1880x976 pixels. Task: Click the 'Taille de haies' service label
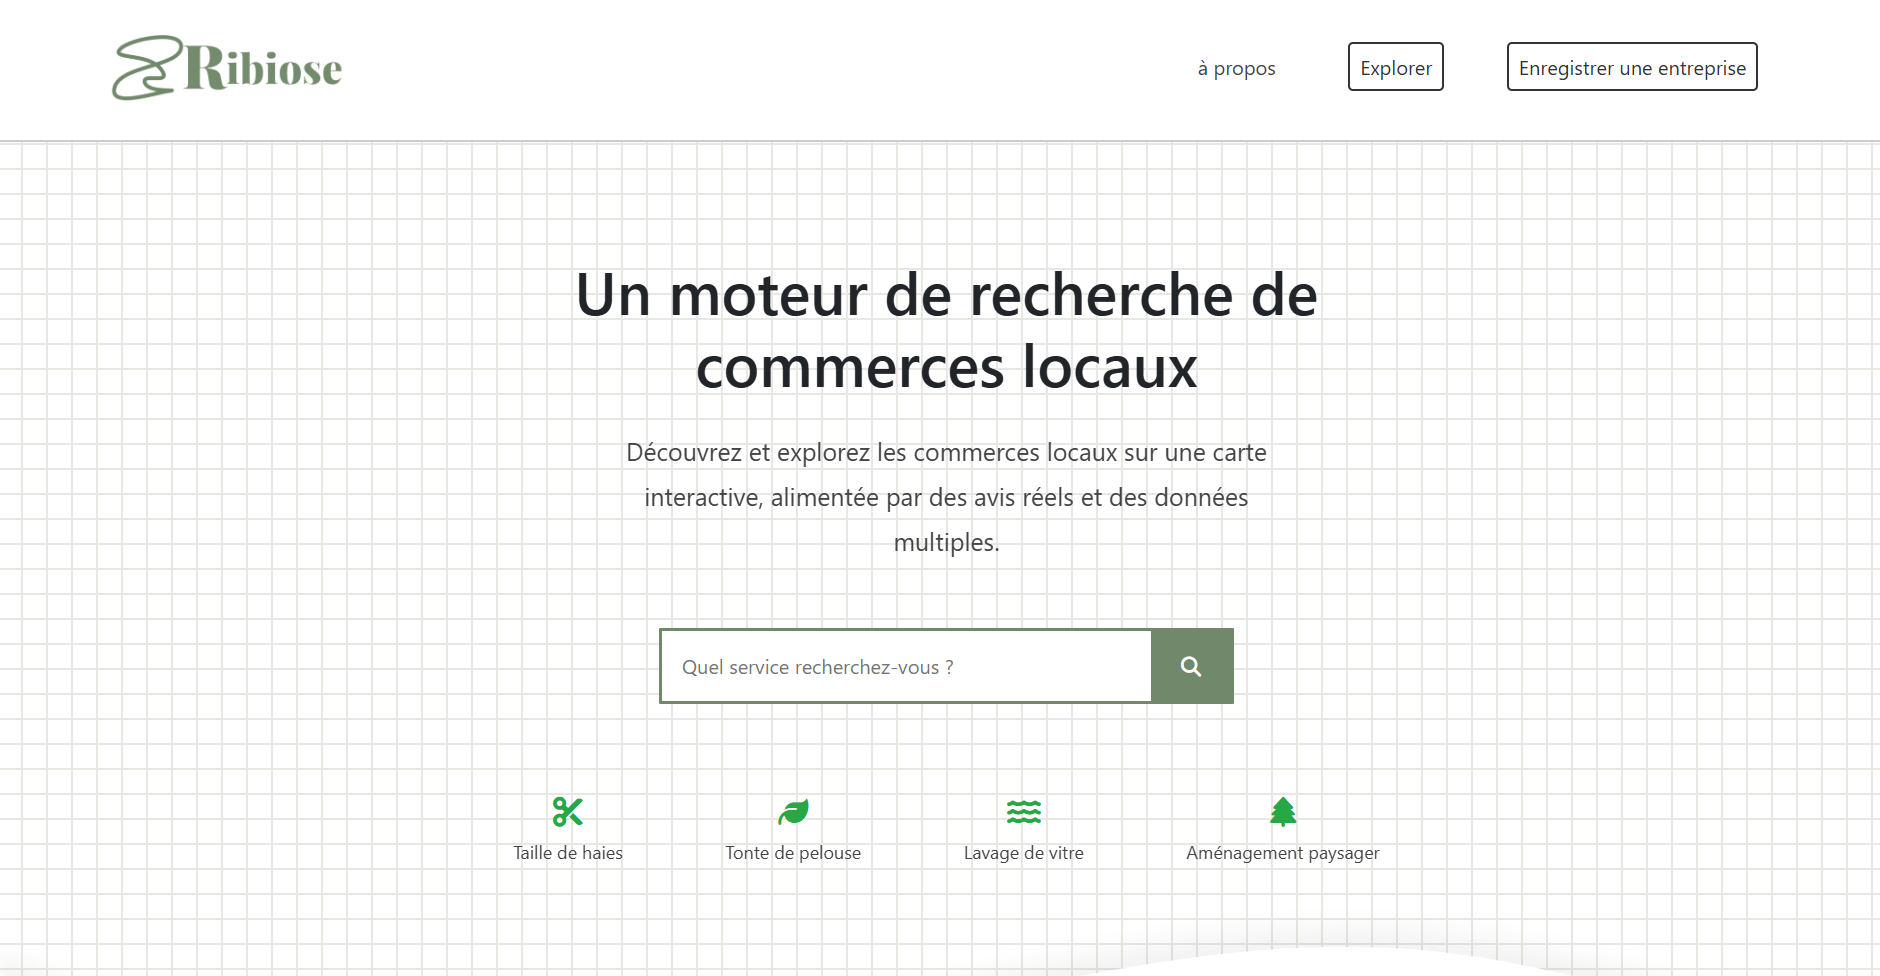point(567,853)
